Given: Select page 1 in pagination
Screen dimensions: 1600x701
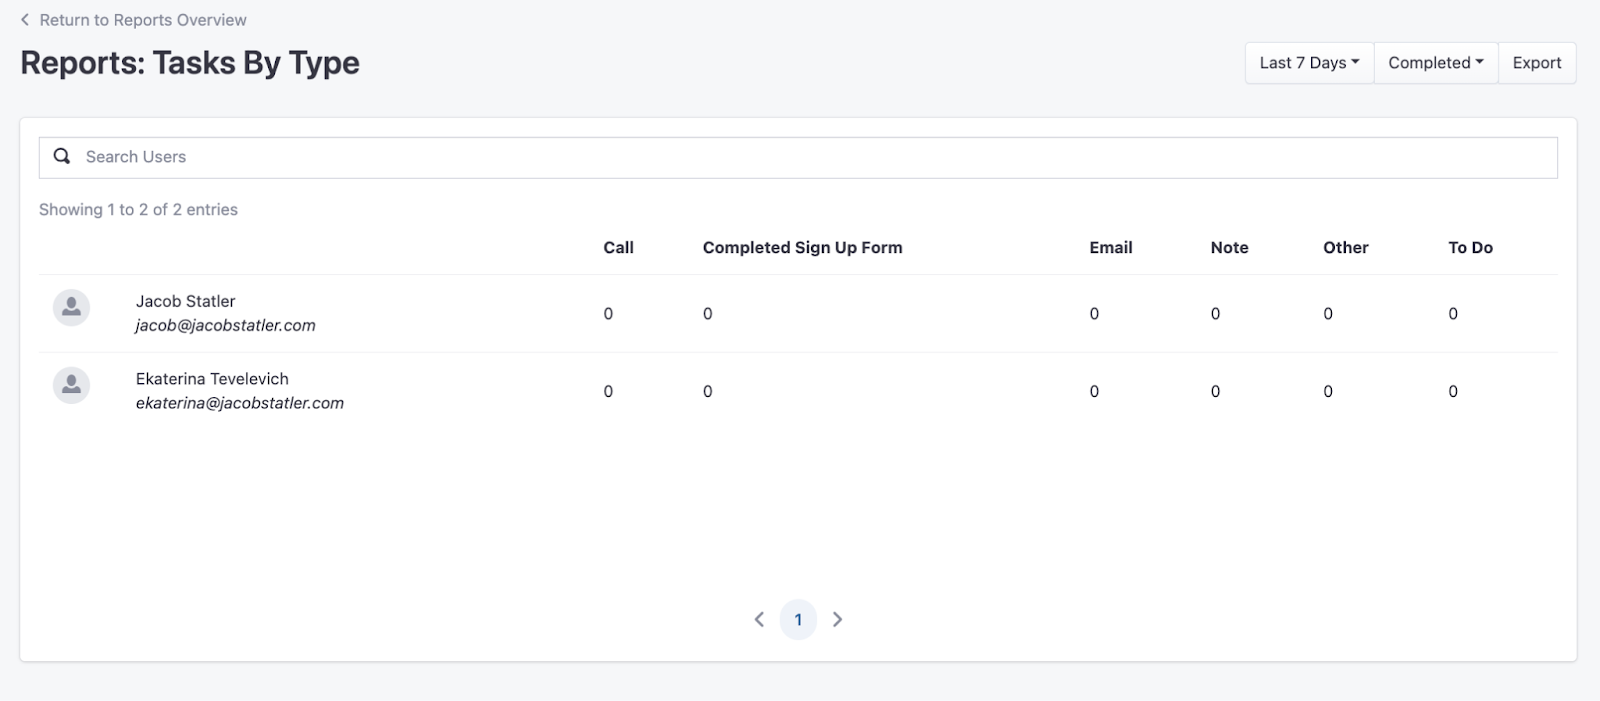Looking at the screenshot, I should point(798,620).
